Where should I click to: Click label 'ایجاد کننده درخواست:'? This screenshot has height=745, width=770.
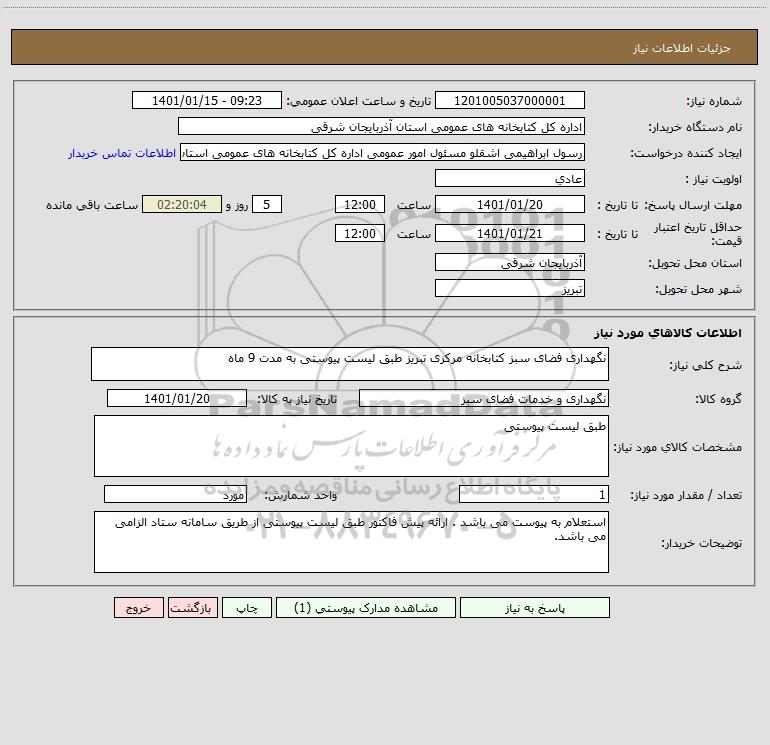(x=686, y=154)
